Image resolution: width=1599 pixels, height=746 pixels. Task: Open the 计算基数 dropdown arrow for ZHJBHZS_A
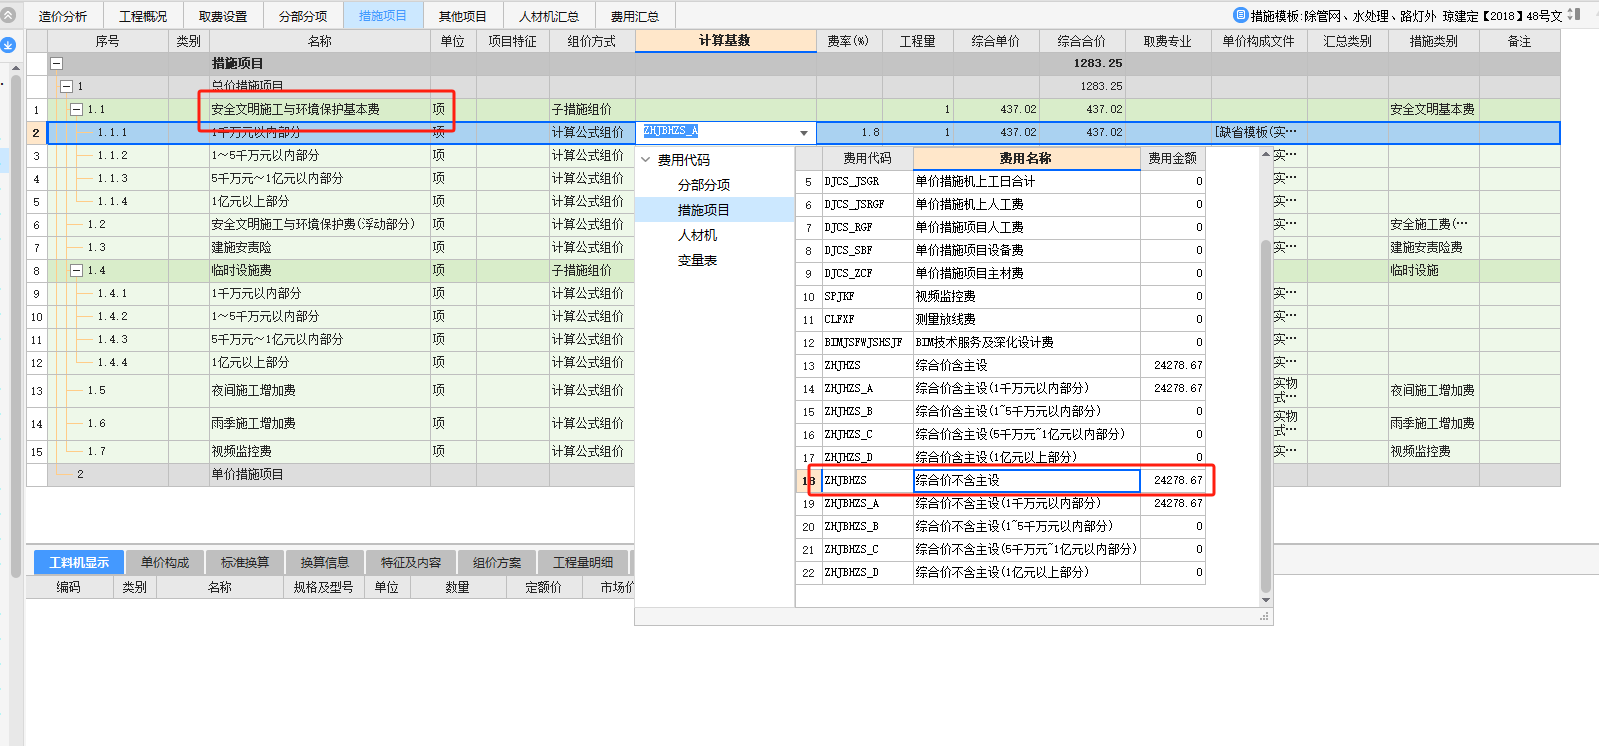(x=804, y=133)
